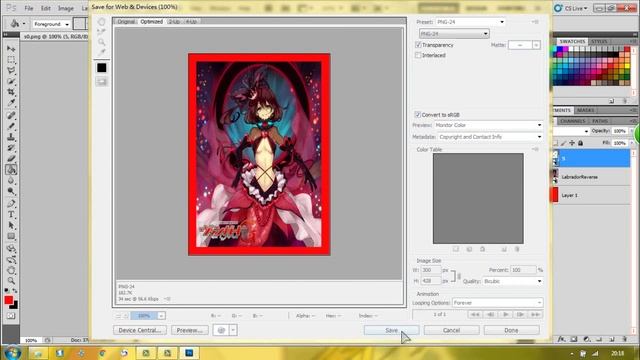
Task: Open the Windows Start menu
Action: click(x=12, y=353)
